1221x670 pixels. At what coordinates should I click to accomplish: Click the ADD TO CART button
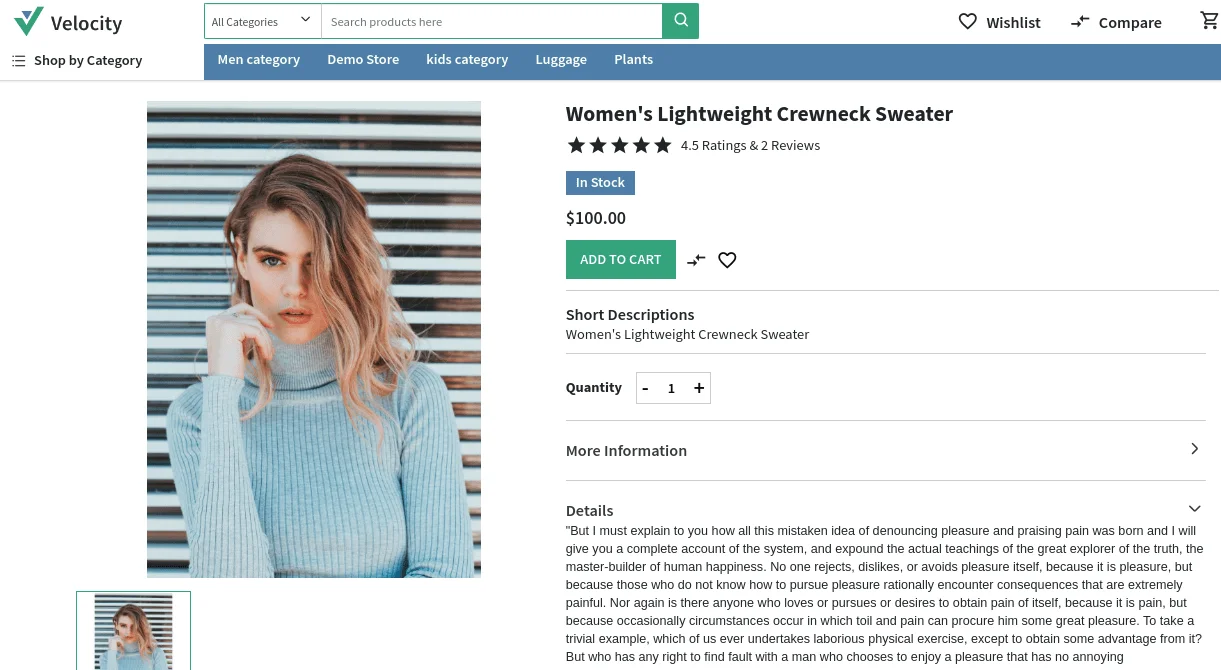pos(621,260)
